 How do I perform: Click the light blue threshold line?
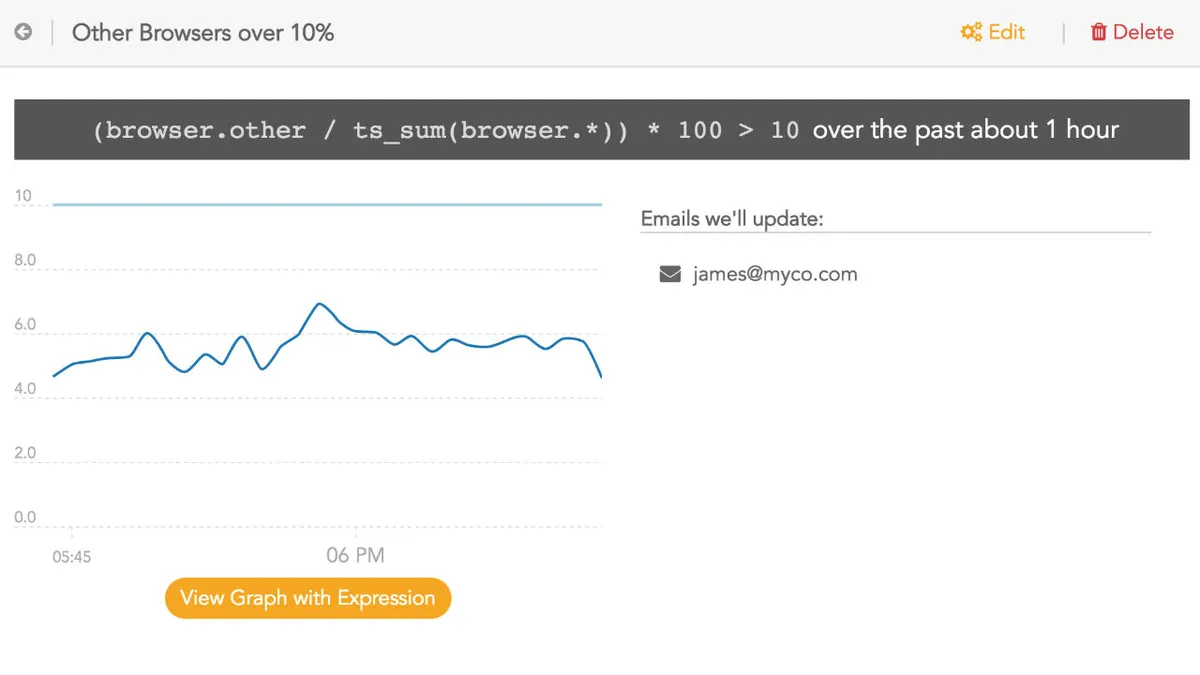point(330,204)
